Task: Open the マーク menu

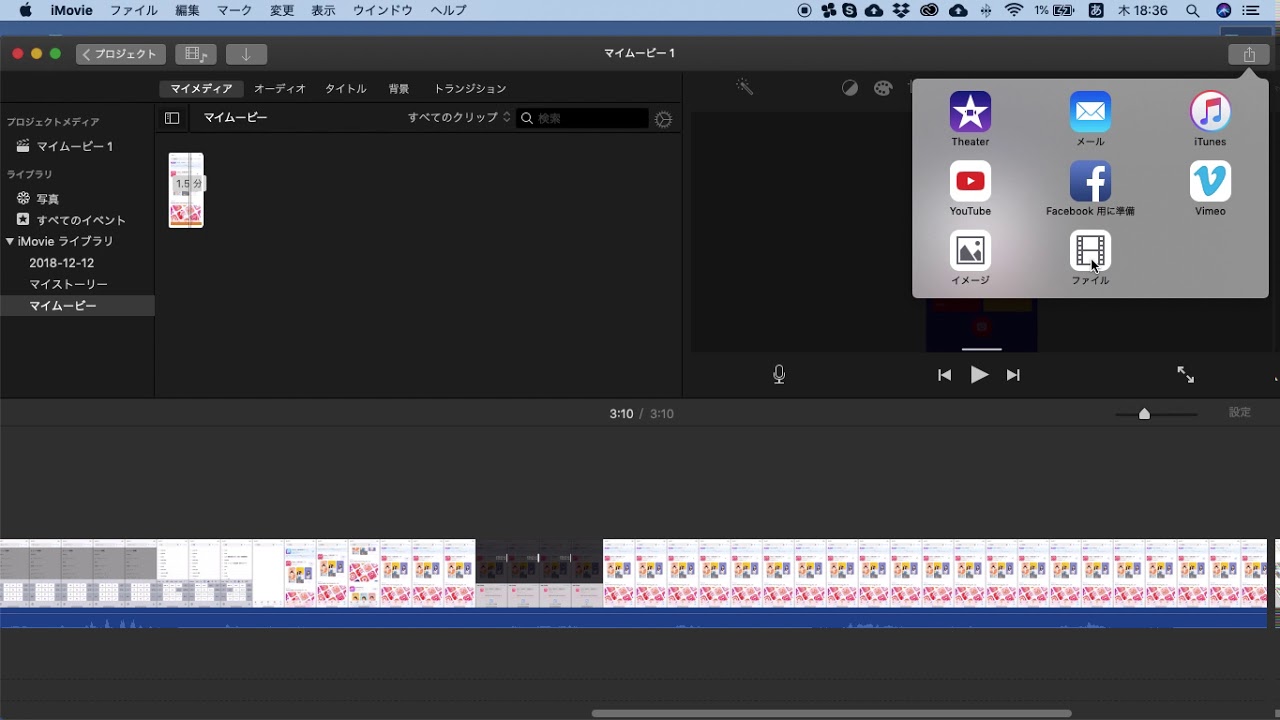Action: tap(235, 10)
